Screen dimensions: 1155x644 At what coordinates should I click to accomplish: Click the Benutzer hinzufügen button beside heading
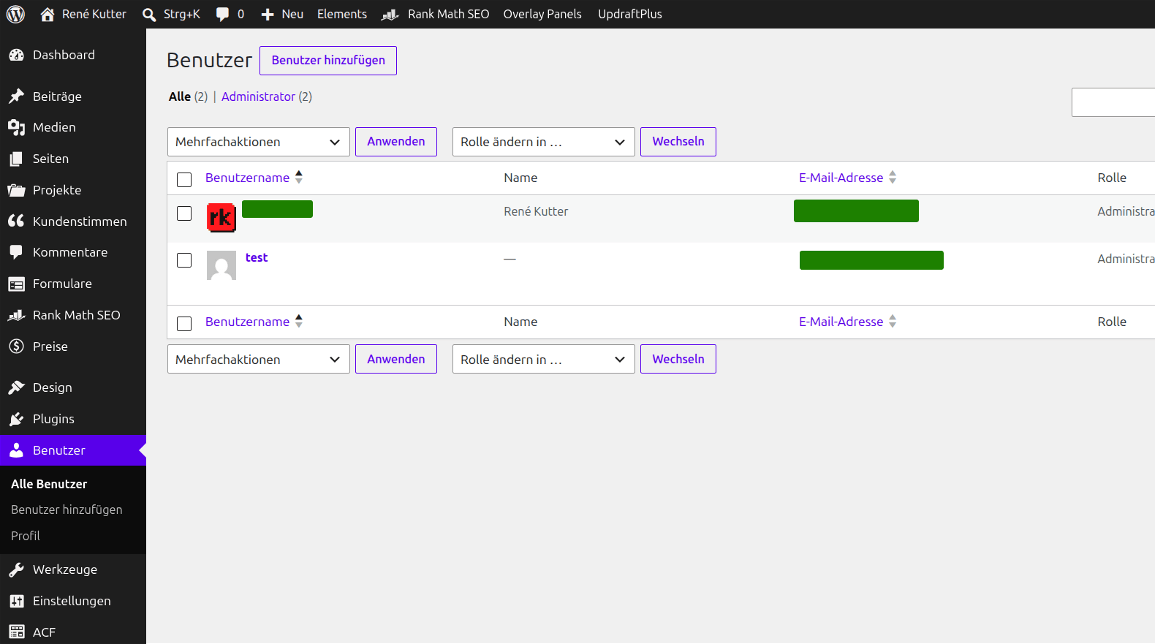[328, 60]
